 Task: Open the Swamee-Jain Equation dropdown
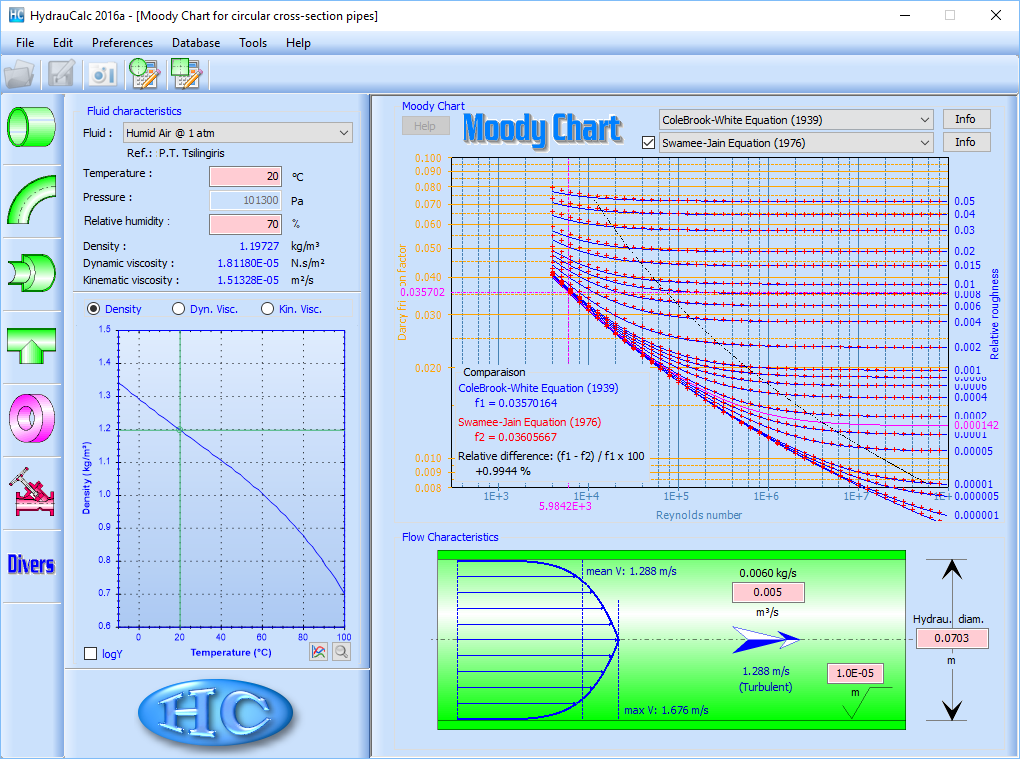pyautogui.click(x=795, y=143)
